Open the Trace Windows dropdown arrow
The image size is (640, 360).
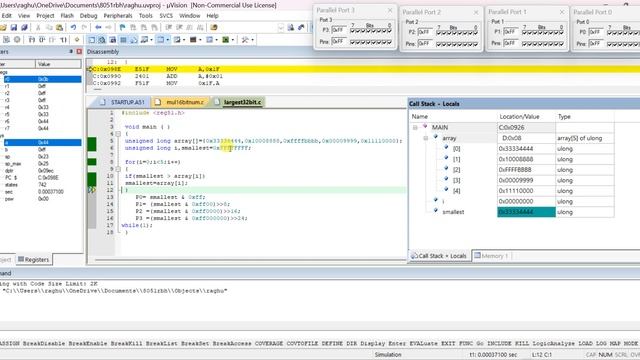216,40
